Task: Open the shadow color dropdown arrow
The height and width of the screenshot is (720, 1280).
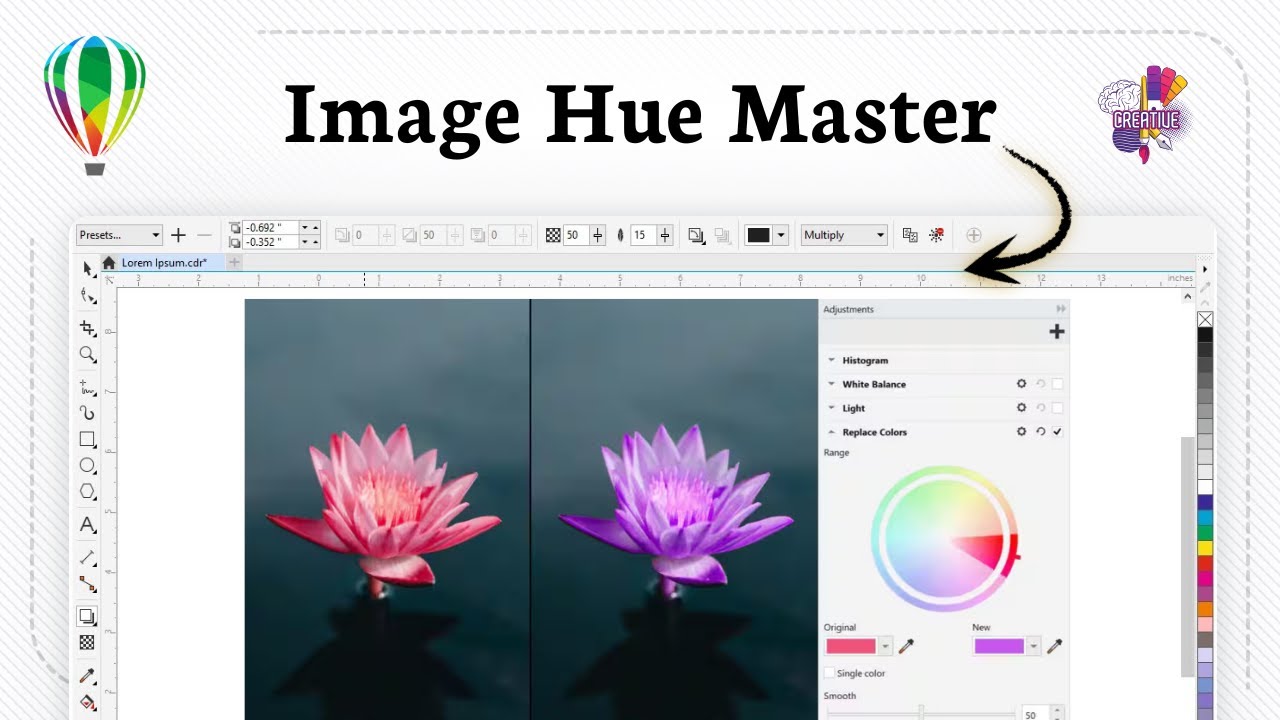Action: pyautogui.click(x=781, y=235)
